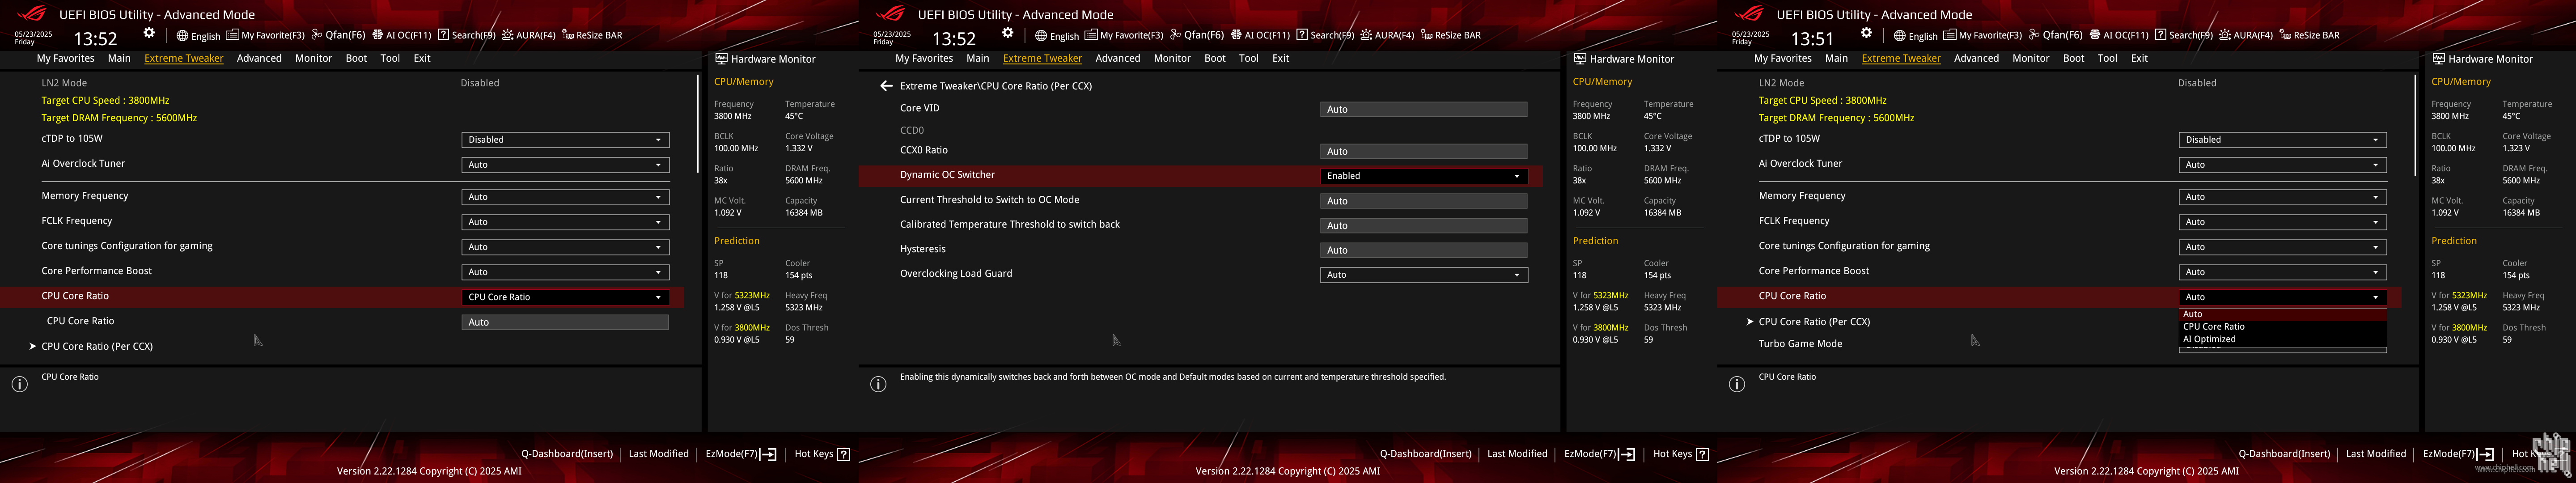Screen dimensions: 2576x483
Task: Open Memory Frequency dropdown in right screen
Action: pyautogui.click(x=2283, y=197)
